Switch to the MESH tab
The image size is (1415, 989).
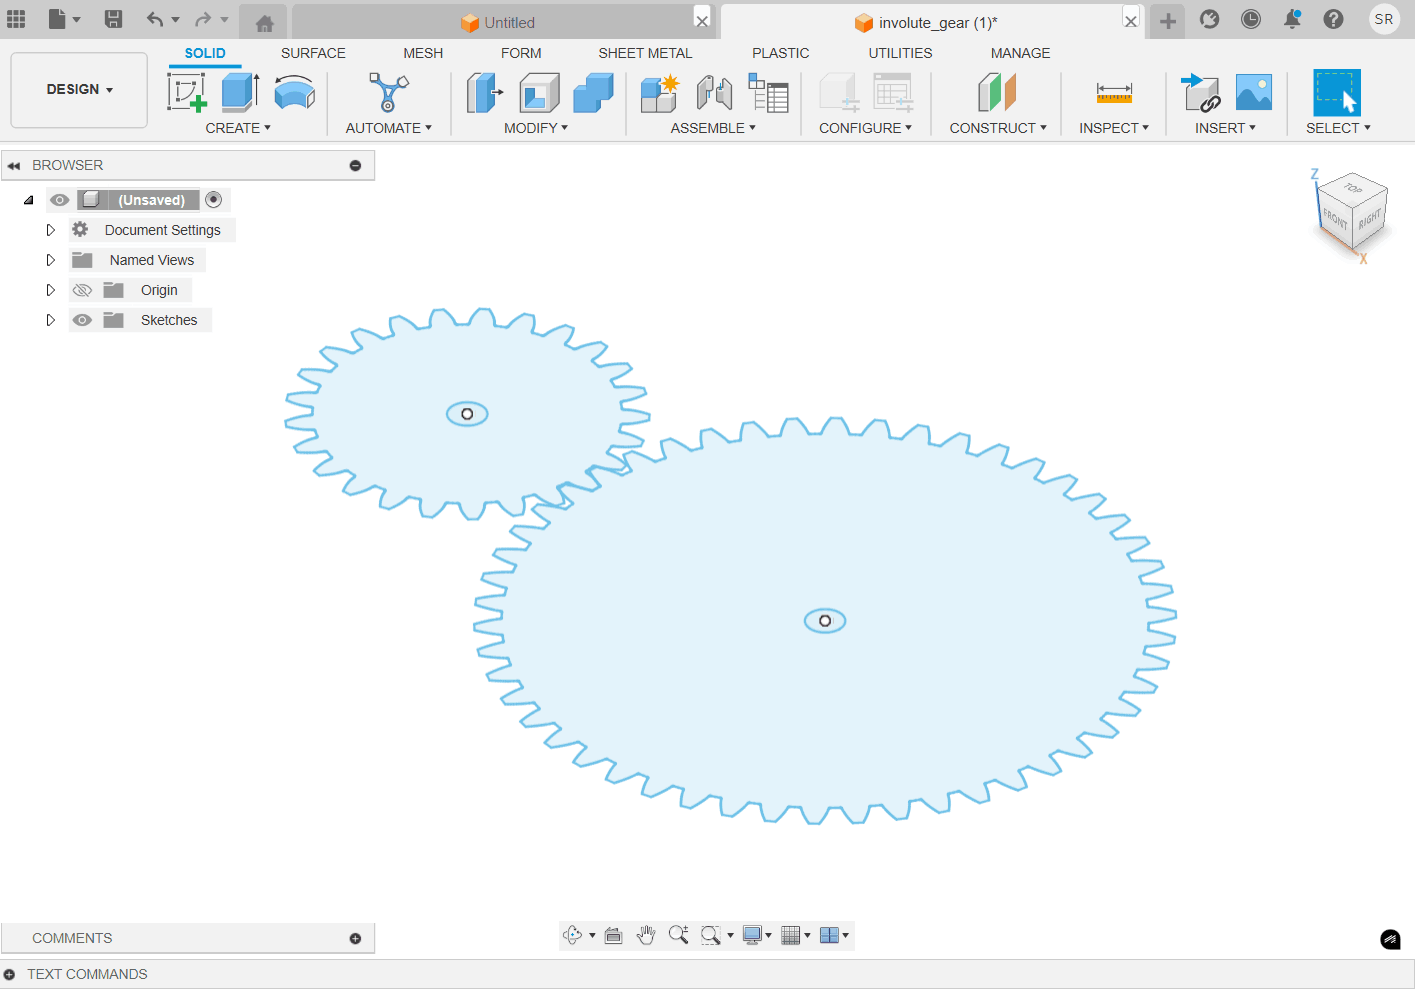point(423,53)
